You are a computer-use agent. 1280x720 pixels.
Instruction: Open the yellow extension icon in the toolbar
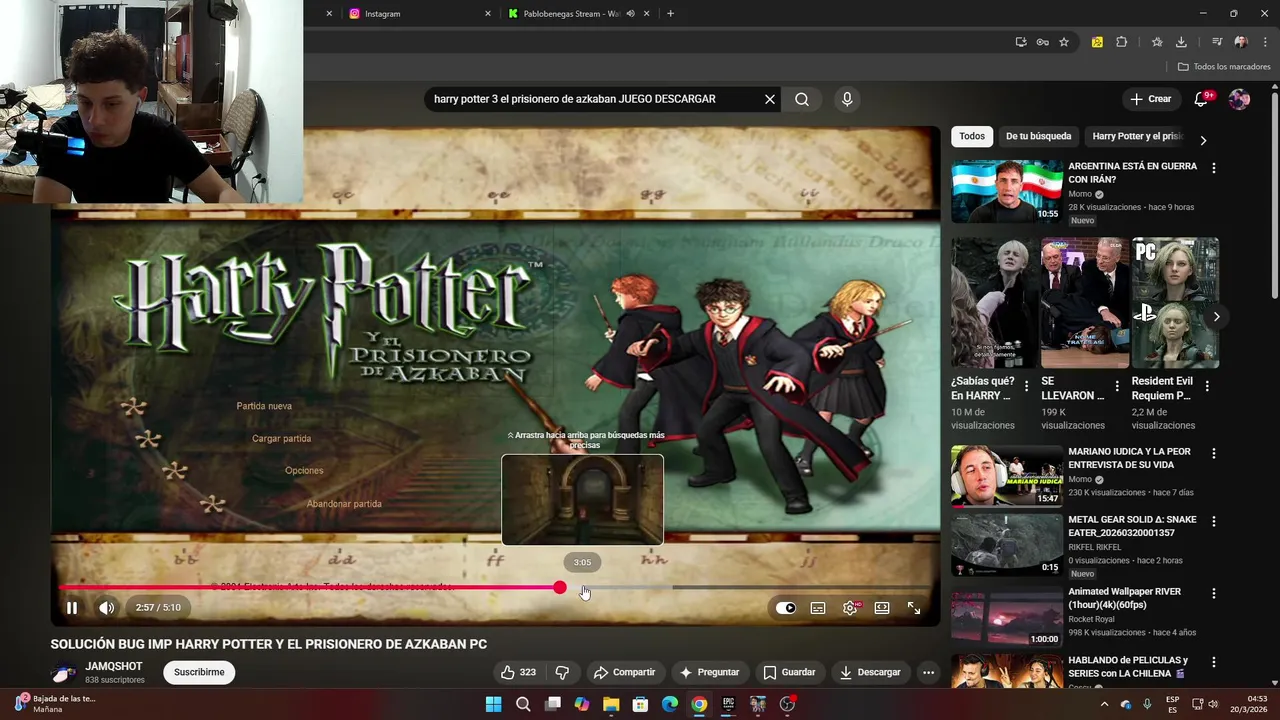(x=1097, y=42)
